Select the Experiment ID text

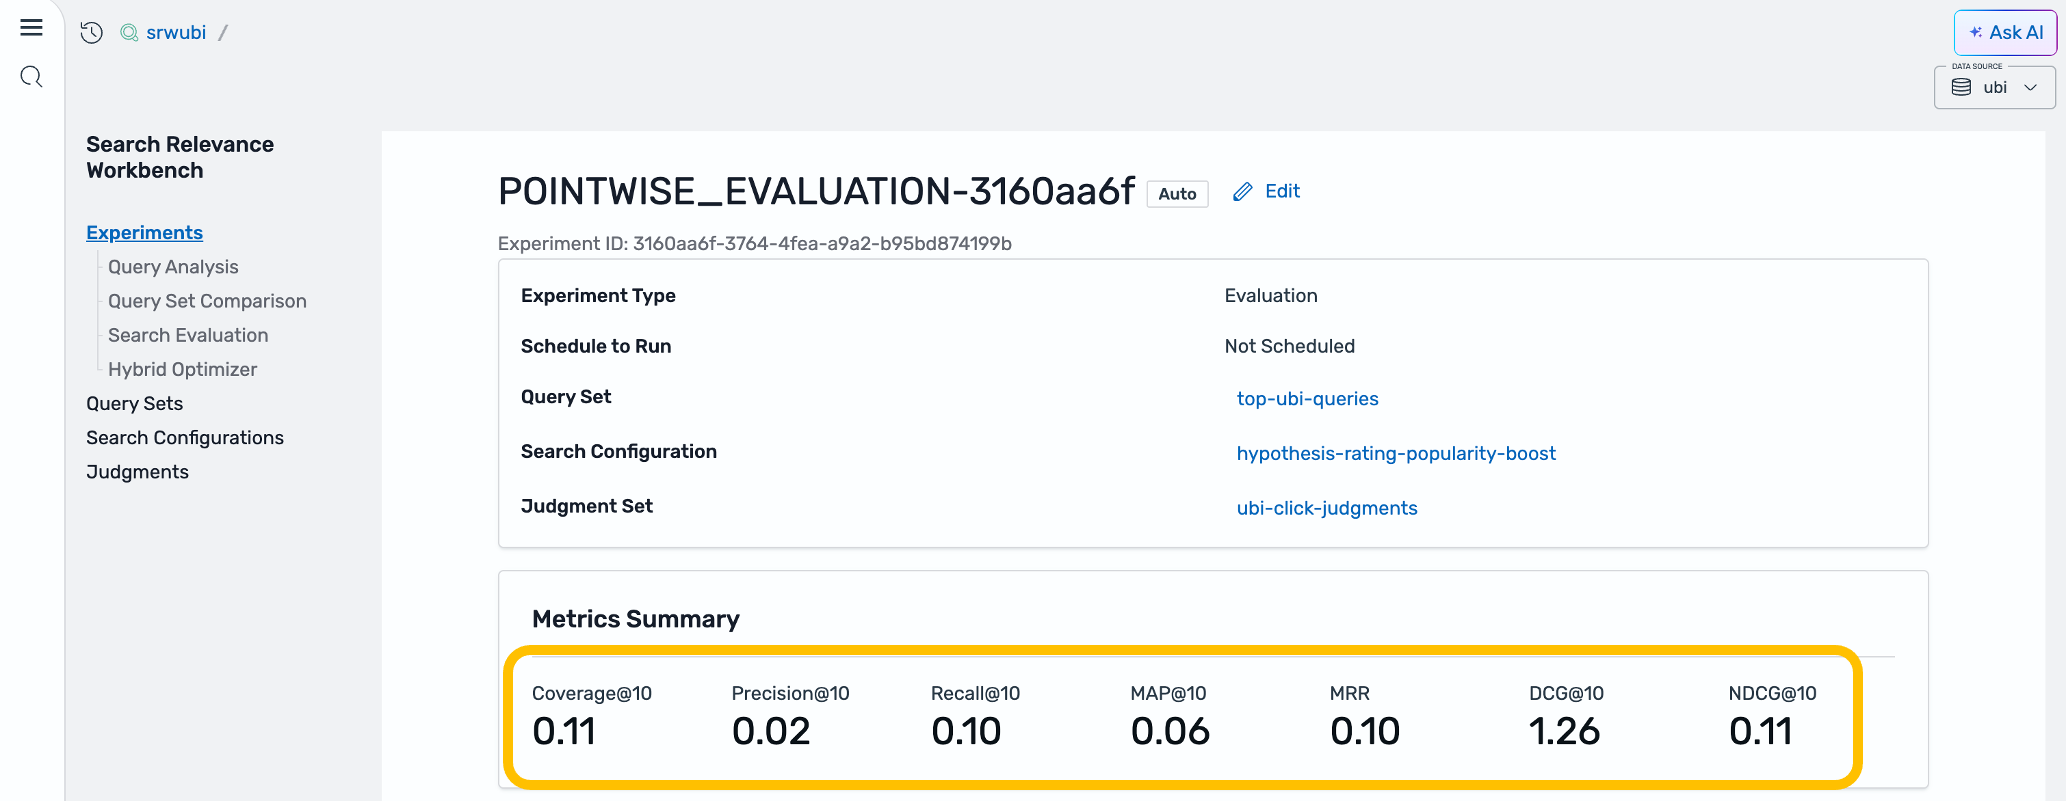[755, 244]
